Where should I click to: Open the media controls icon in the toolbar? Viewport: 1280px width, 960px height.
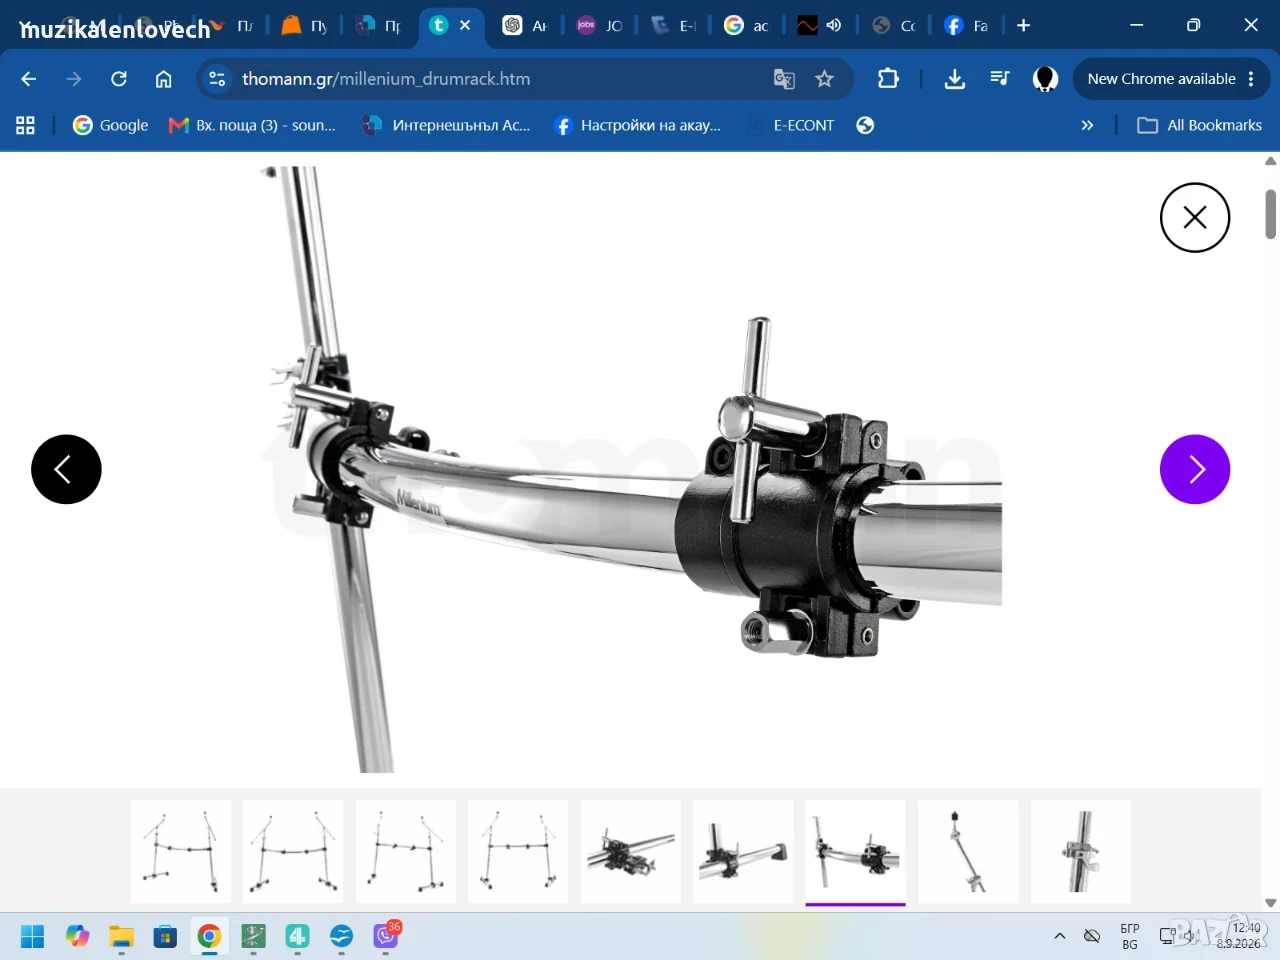[x=1000, y=79]
